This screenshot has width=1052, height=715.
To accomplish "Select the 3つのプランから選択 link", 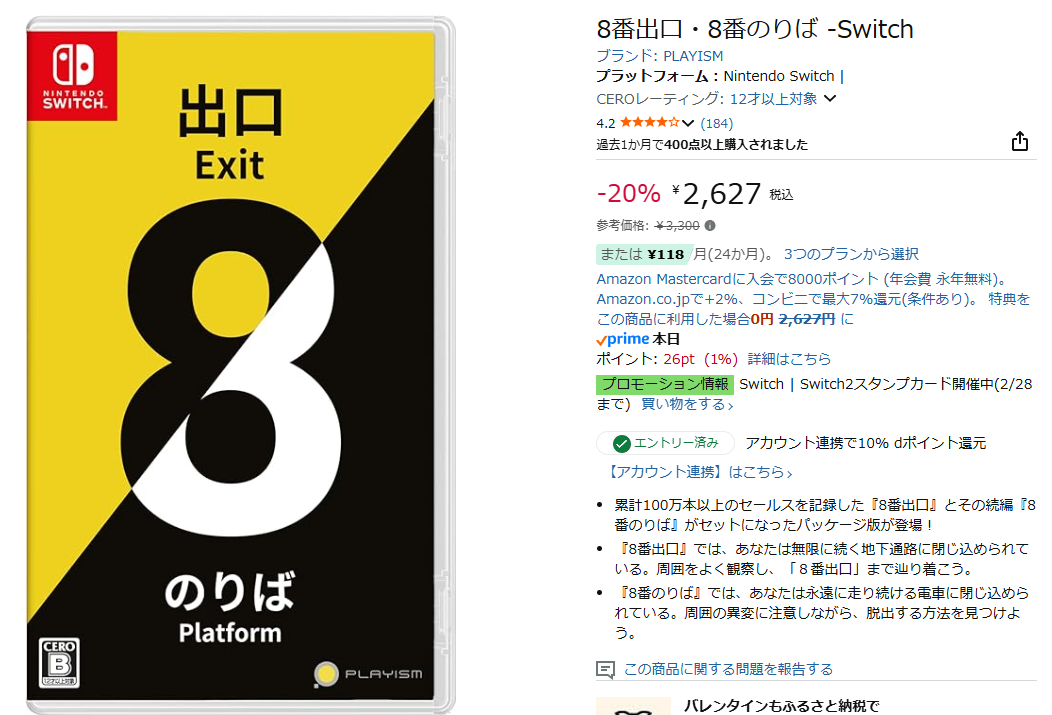I will pos(851,254).
